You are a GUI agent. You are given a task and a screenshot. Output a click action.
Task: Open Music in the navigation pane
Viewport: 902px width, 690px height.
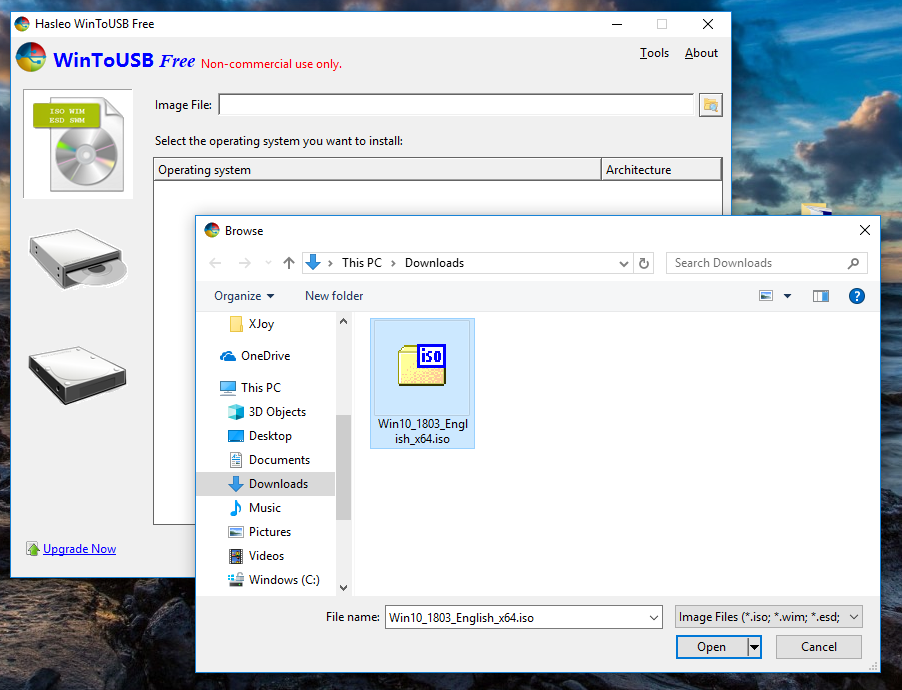[254, 508]
